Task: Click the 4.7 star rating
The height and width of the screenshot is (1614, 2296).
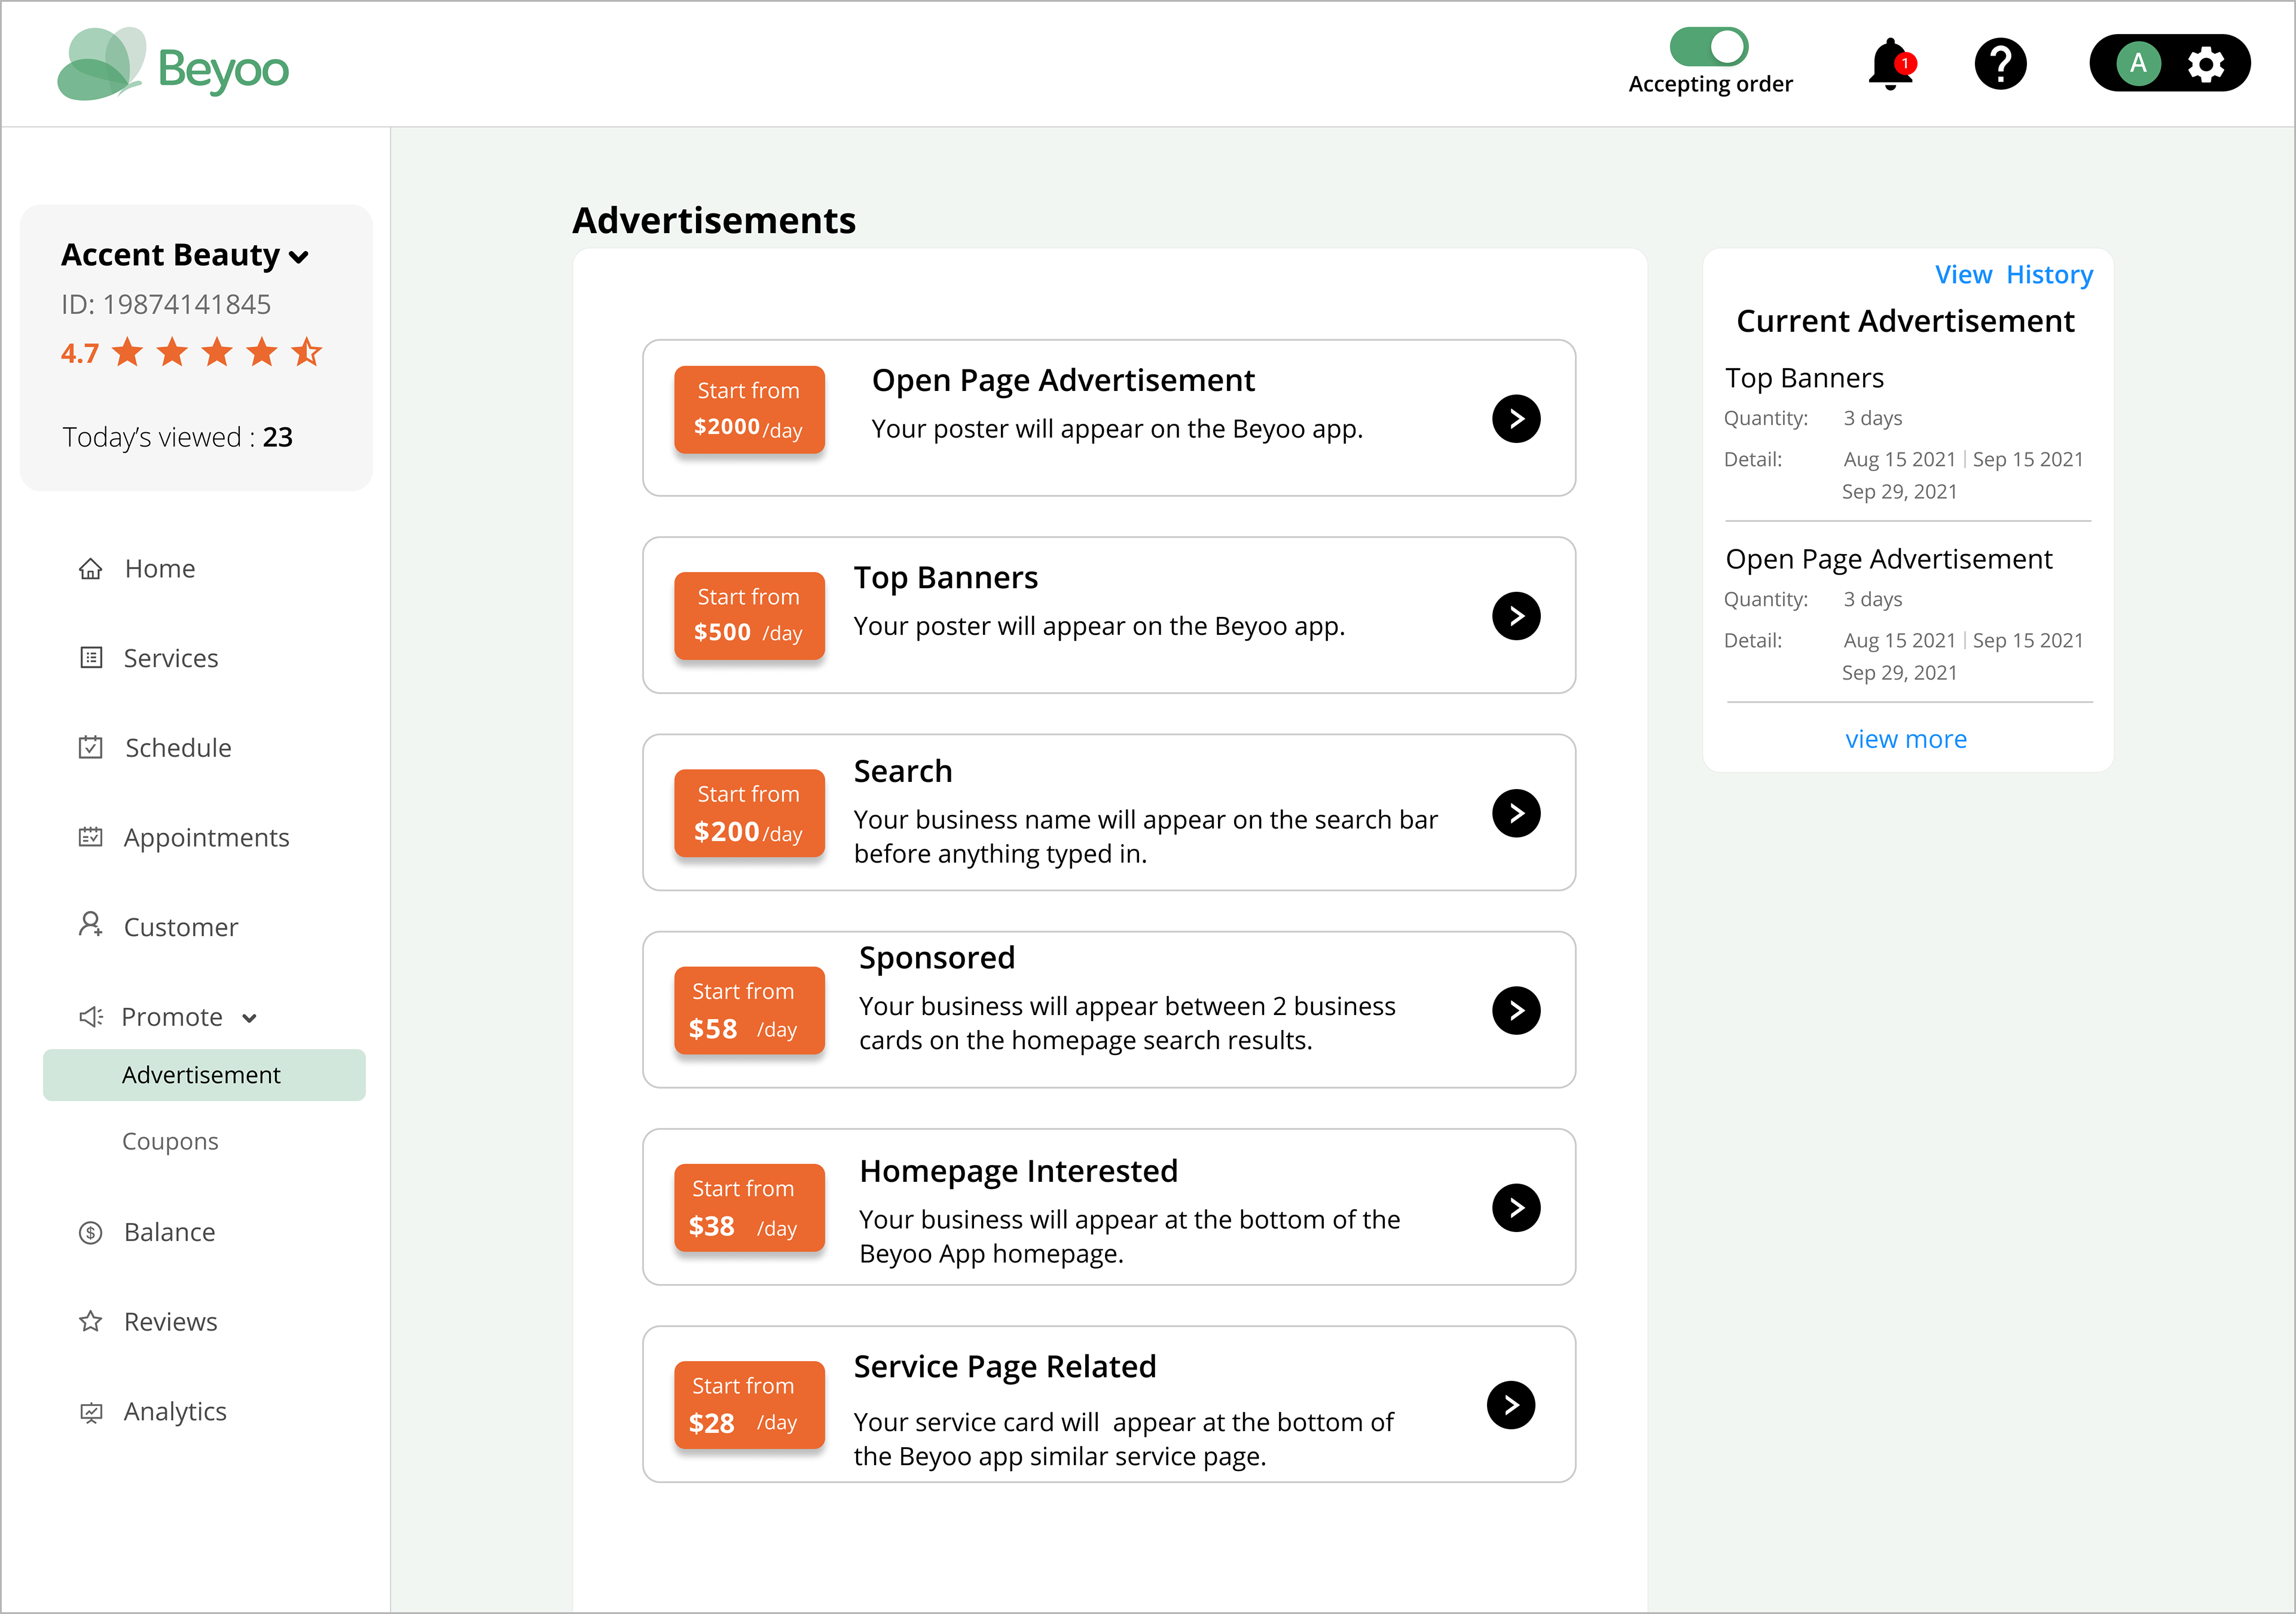Action: (x=191, y=352)
